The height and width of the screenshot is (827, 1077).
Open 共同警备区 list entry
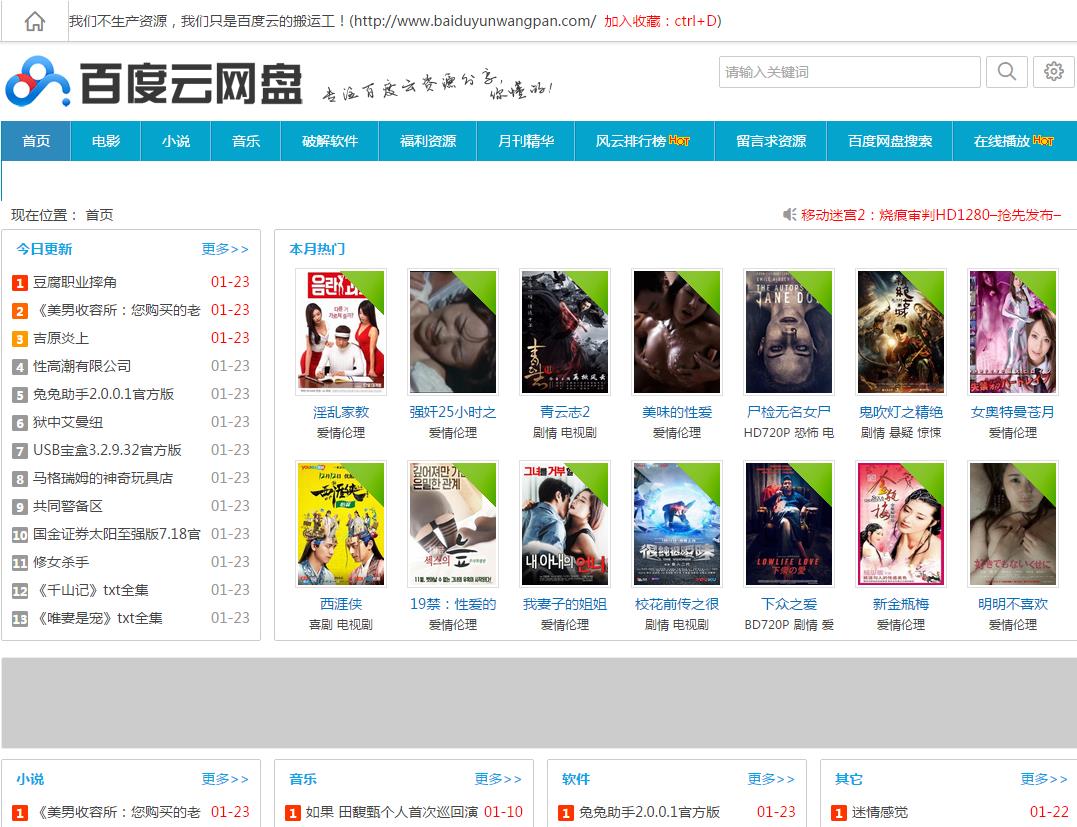click(68, 506)
